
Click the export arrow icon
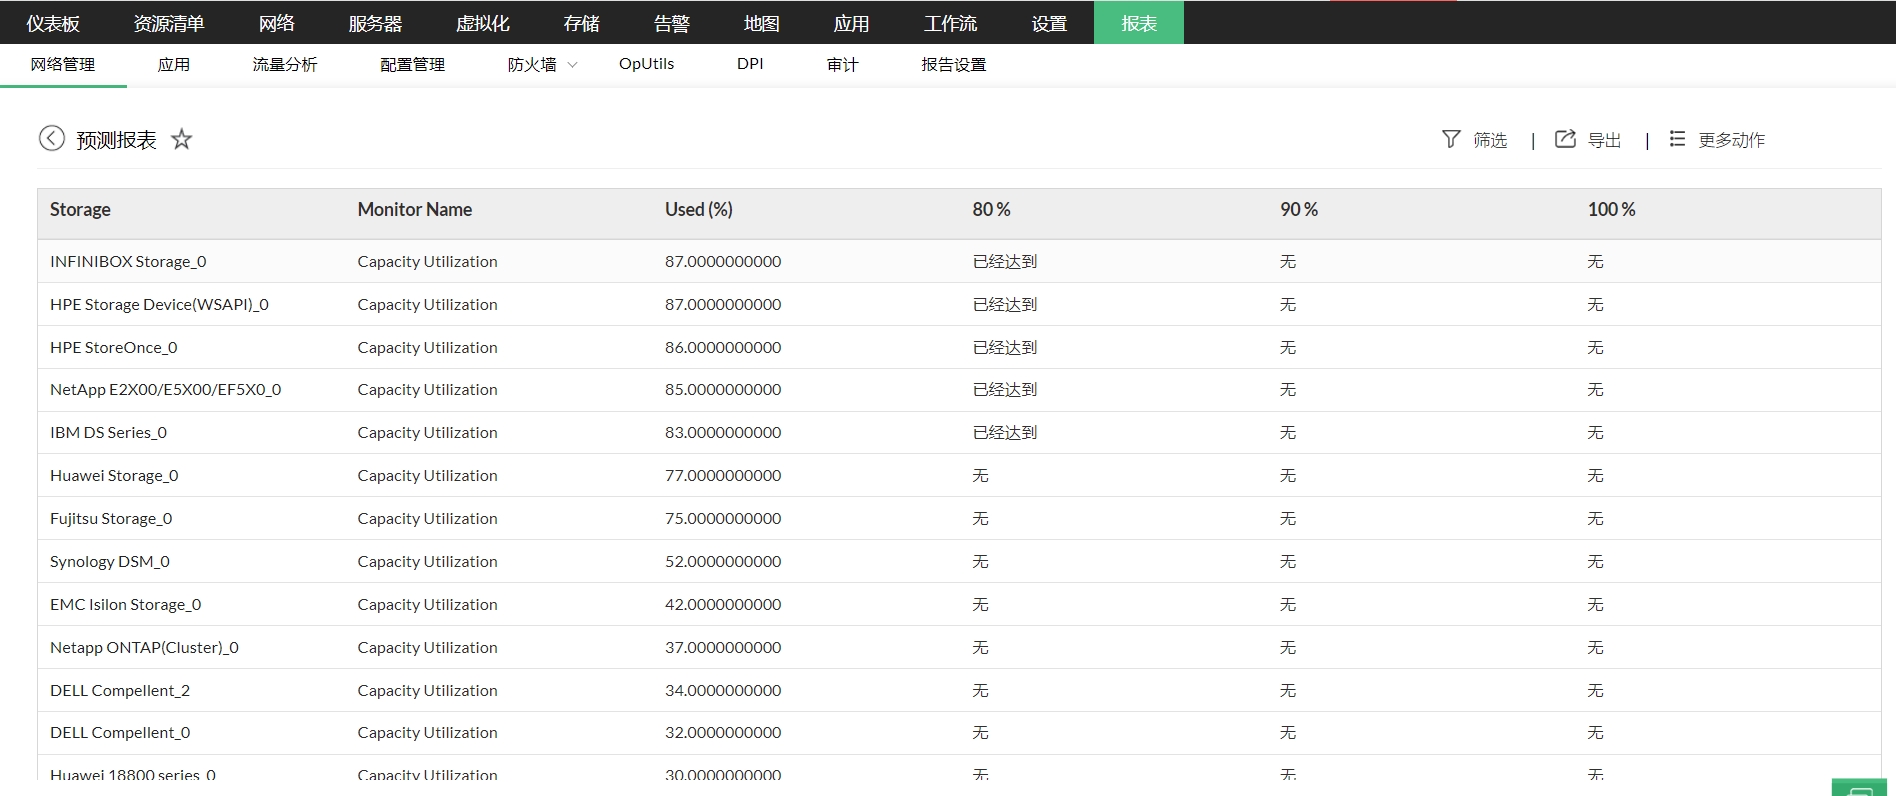1565,139
